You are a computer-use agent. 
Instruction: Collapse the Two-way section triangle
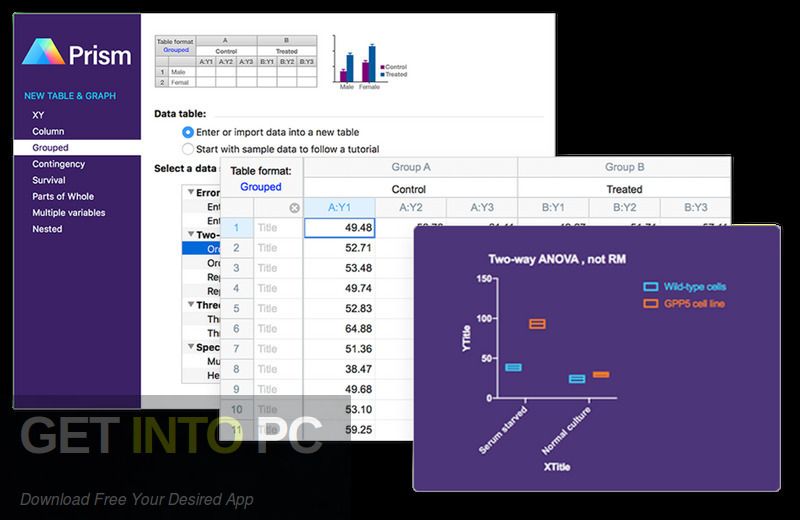click(190, 234)
